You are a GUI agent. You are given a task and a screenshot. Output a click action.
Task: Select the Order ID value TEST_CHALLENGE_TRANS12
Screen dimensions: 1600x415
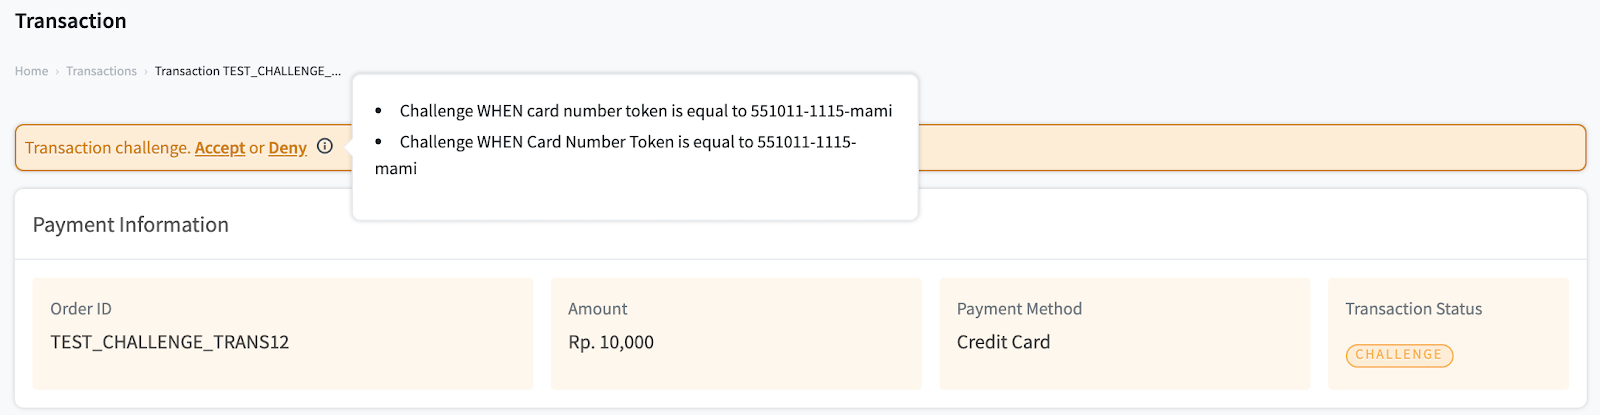point(170,342)
